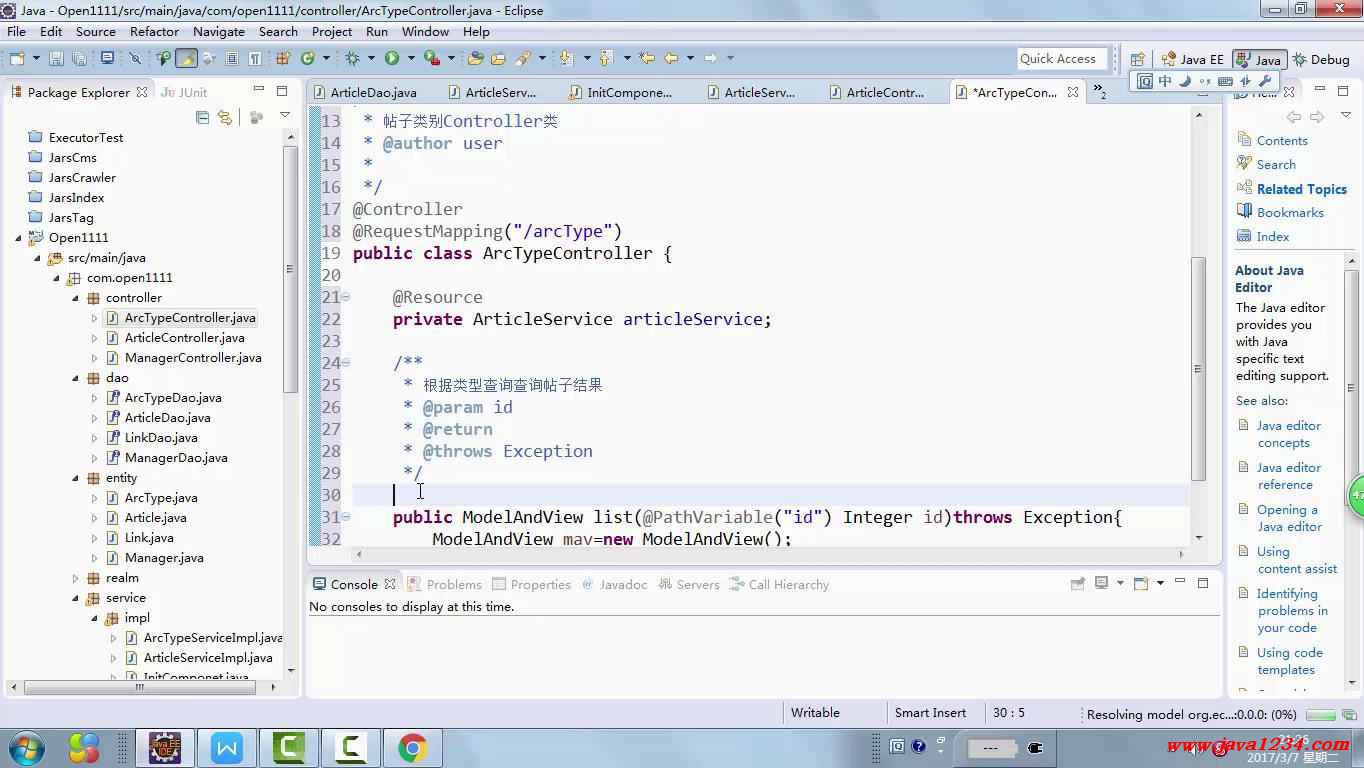Click Link with Editor in Package Explorer
The width and height of the screenshot is (1364, 768).
pyautogui.click(x=225, y=118)
